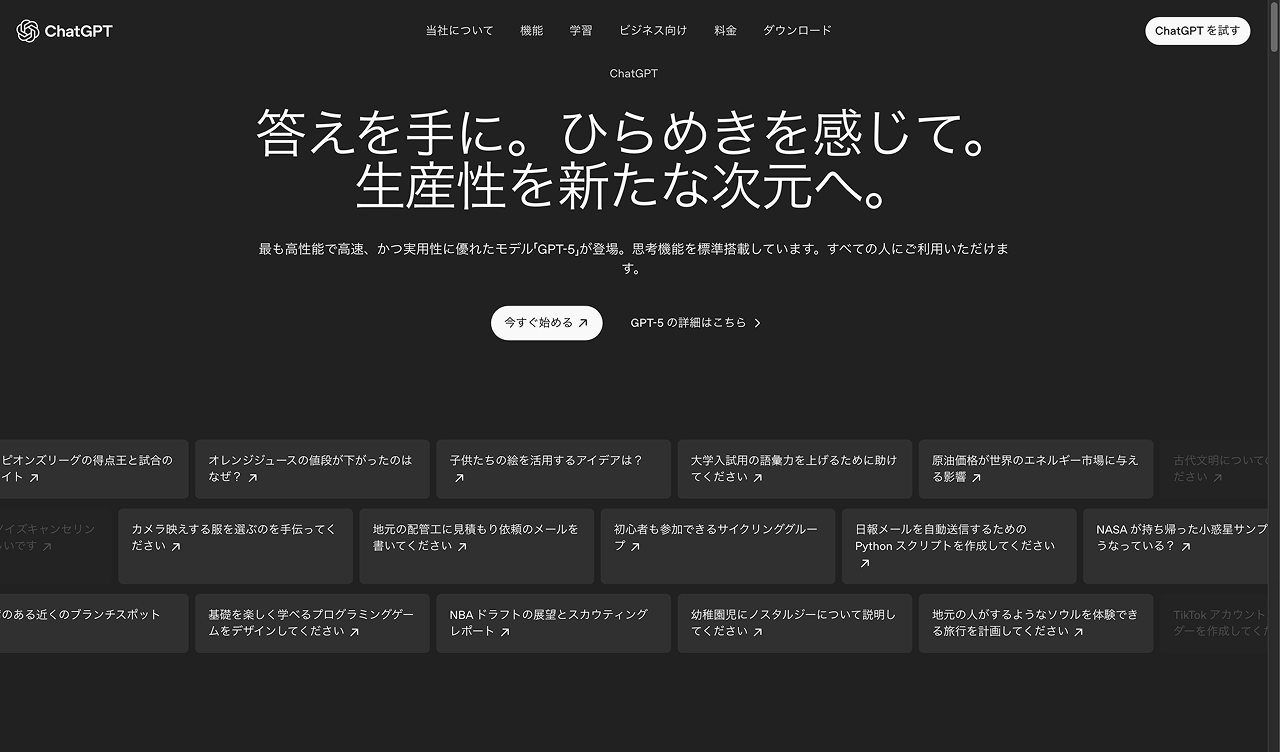Open the 当社について menu
The height and width of the screenshot is (752, 1280).
tap(459, 31)
